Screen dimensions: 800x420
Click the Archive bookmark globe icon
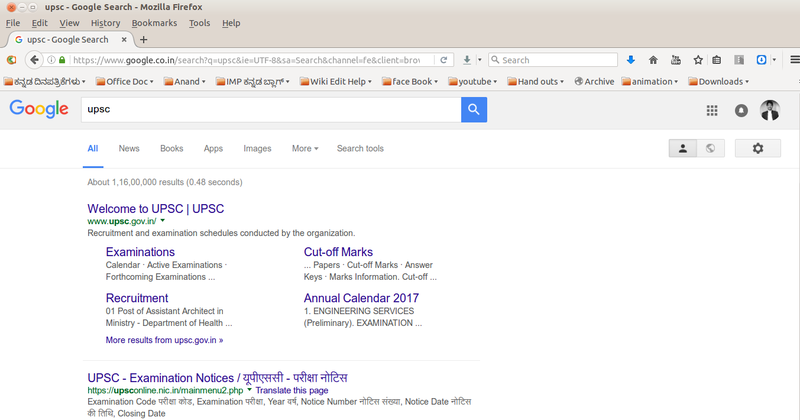pos(579,81)
